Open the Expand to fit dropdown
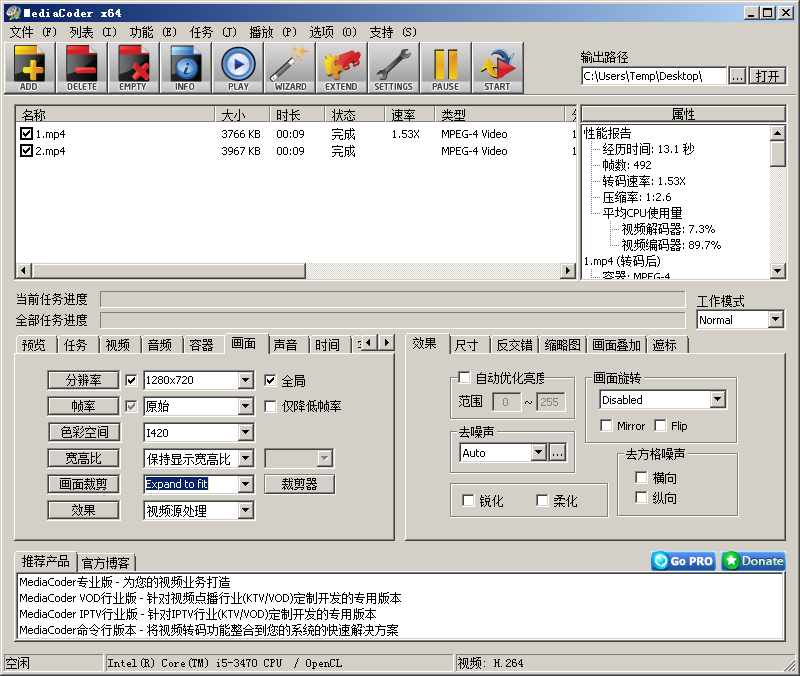Image resolution: width=800 pixels, height=676 pixels. [246, 484]
